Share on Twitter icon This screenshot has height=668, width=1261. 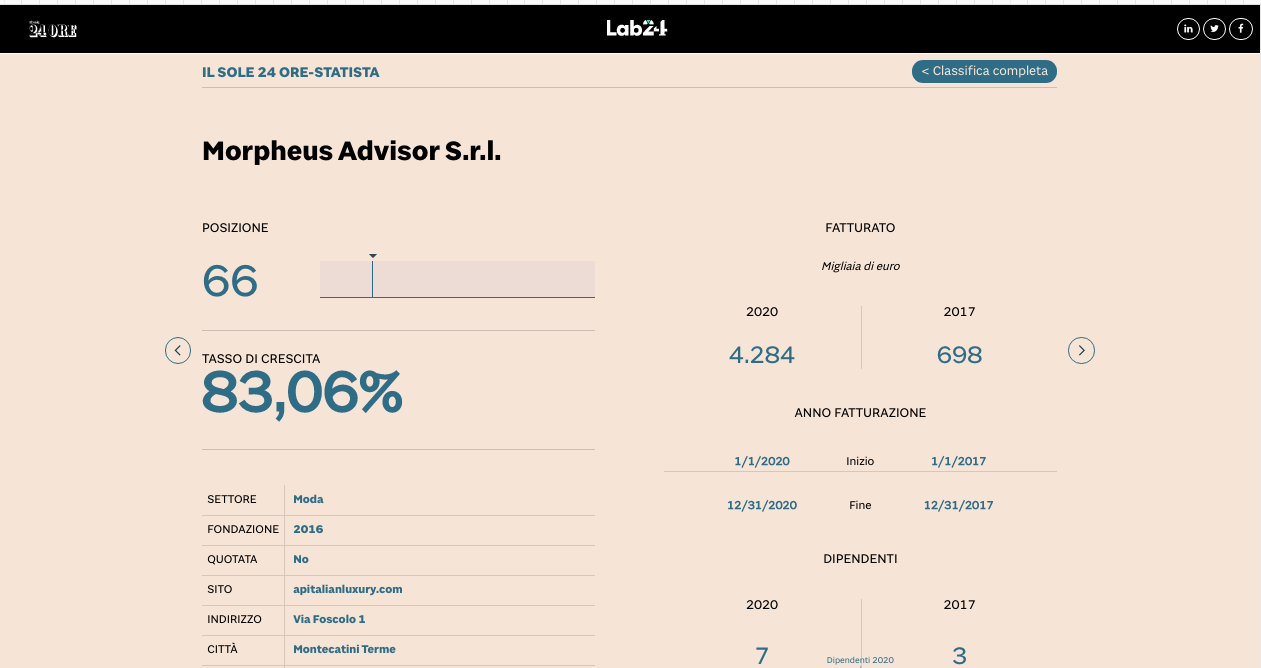(x=1214, y=29)
